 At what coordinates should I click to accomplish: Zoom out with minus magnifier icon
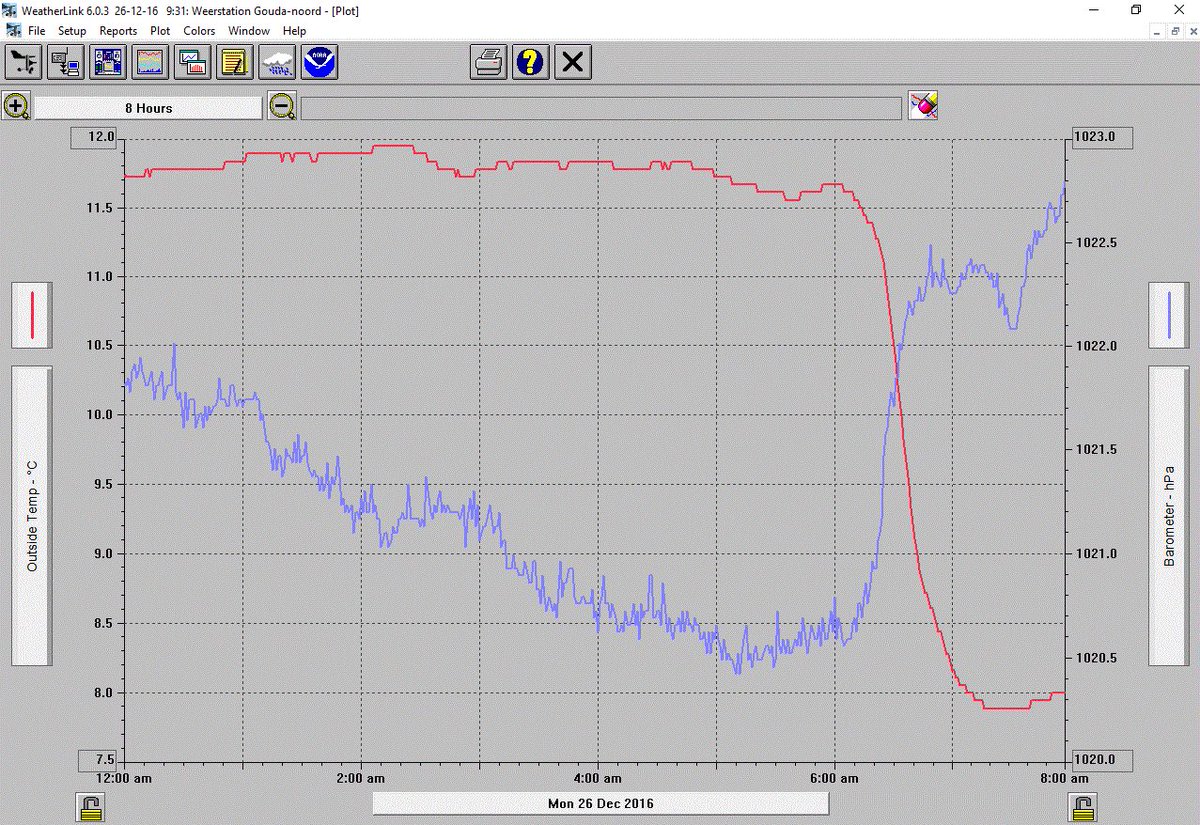coord(282,106)
